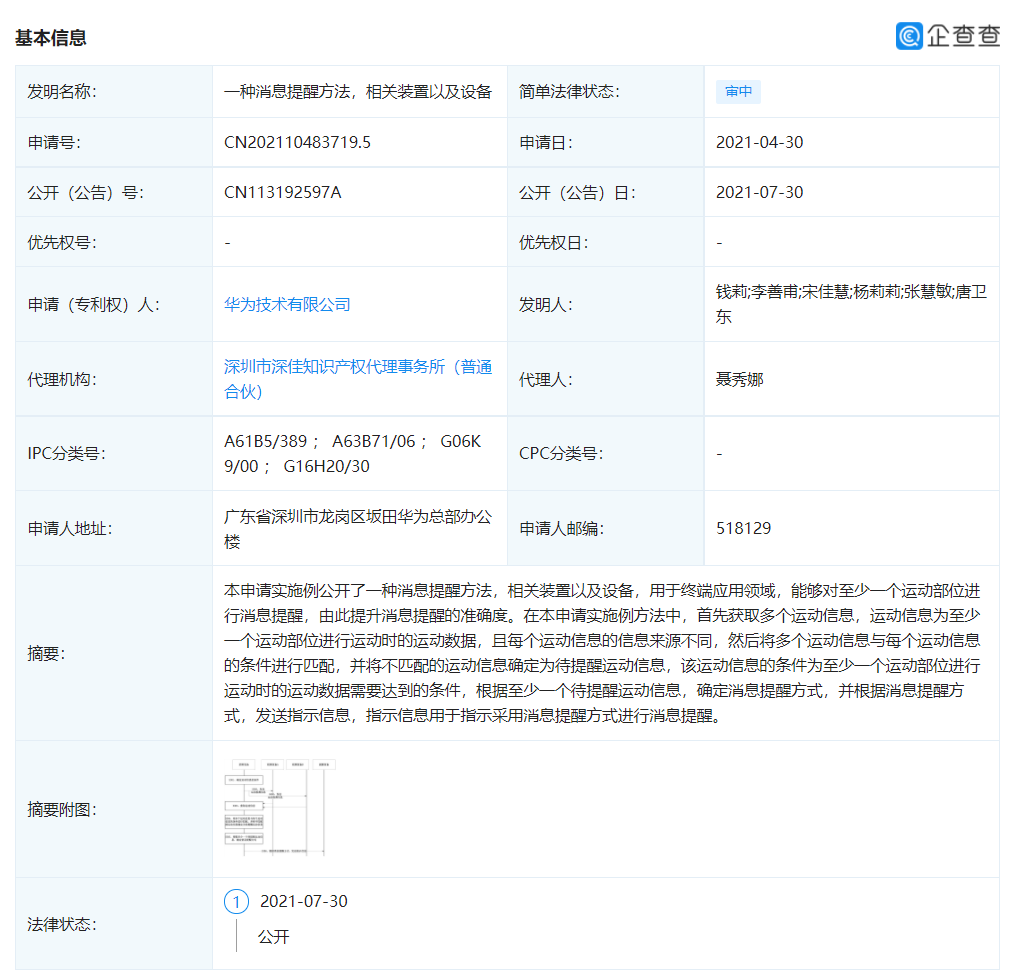Select IPC classification A61B5/389 text

pyautogui.click(x=266, y=441)
